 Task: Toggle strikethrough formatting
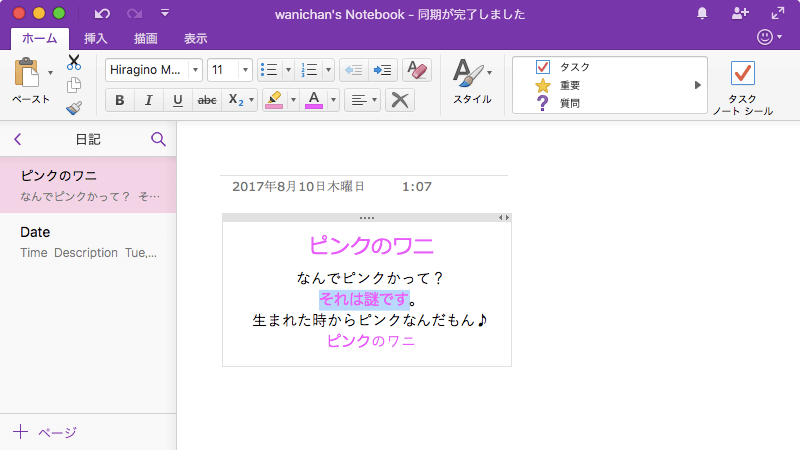(207, 100)
